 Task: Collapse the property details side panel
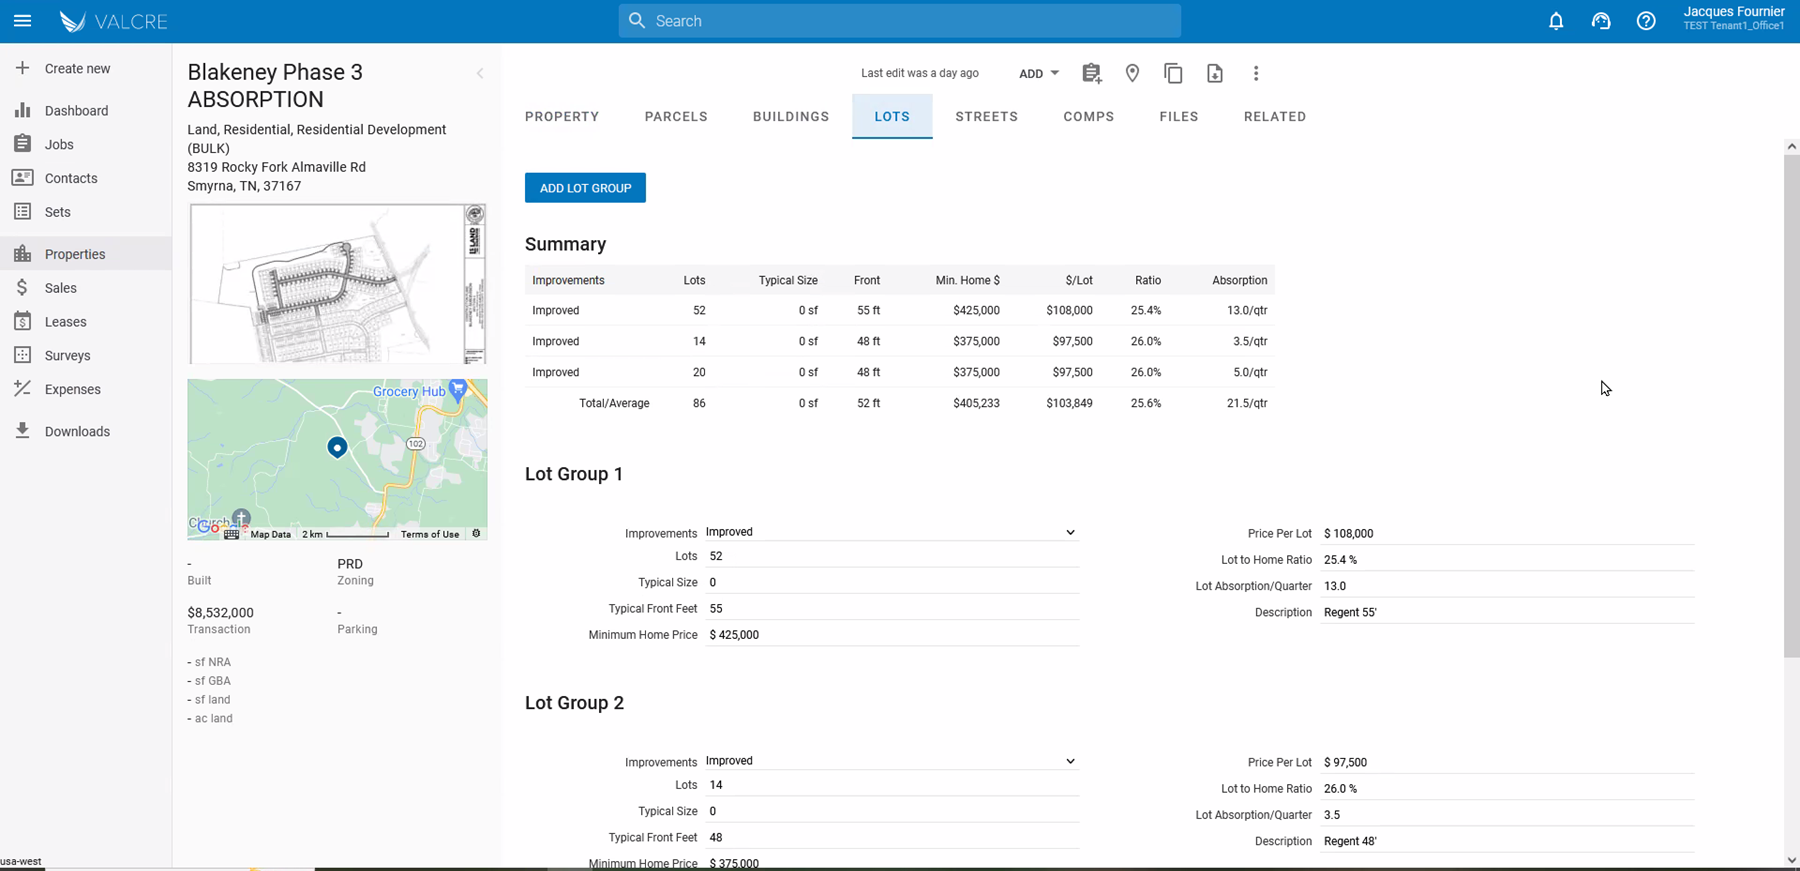(480, 73)
